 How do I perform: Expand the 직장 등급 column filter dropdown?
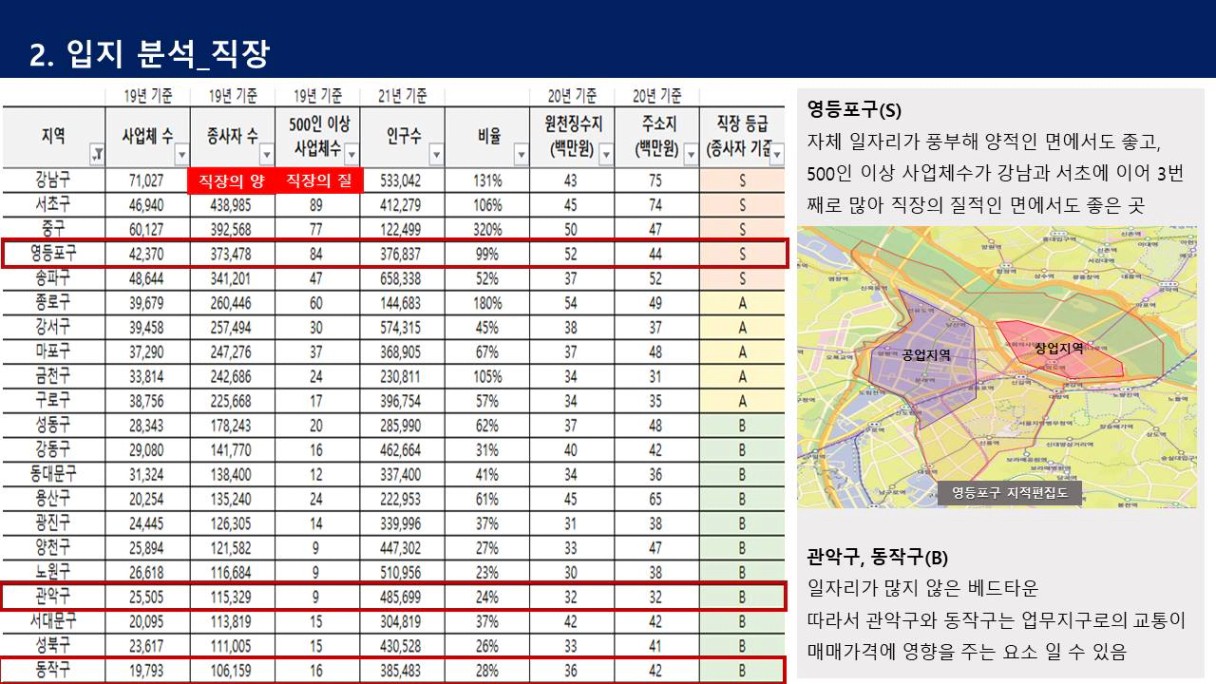click(777, 155)
